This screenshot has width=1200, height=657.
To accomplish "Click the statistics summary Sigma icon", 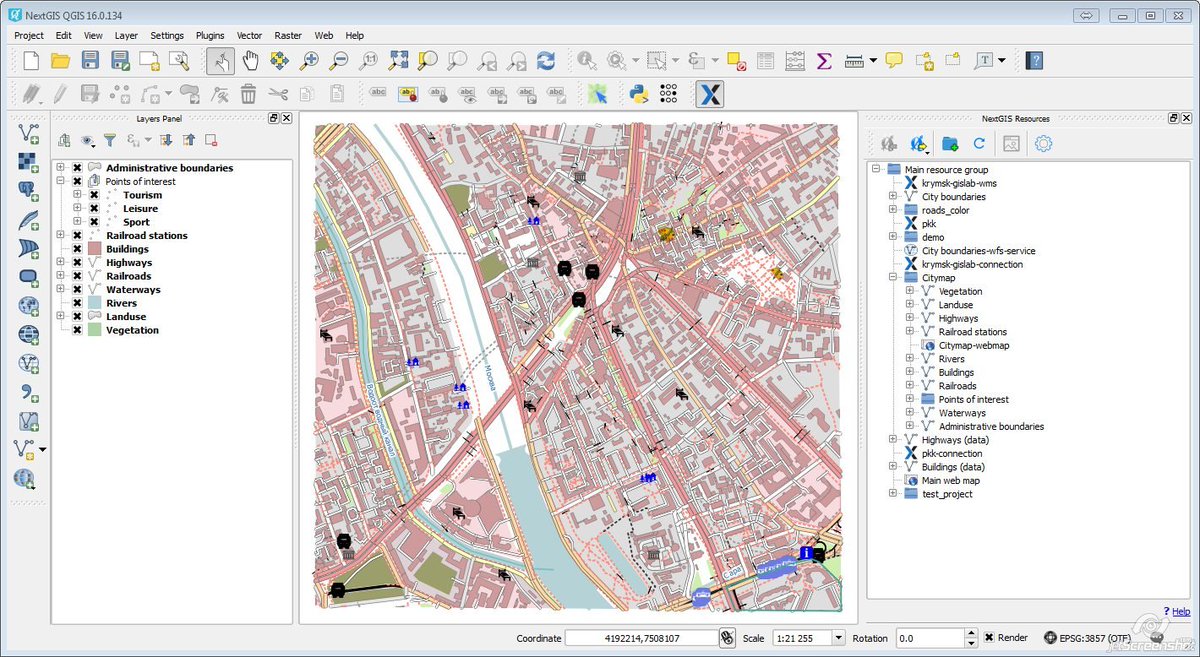I will [x=823, y=60].
